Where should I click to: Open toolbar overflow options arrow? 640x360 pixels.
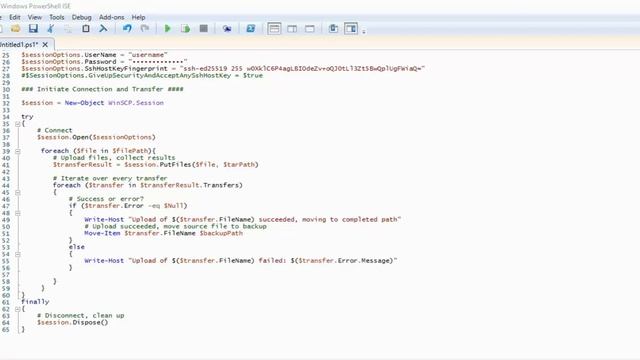click(364, 31)
